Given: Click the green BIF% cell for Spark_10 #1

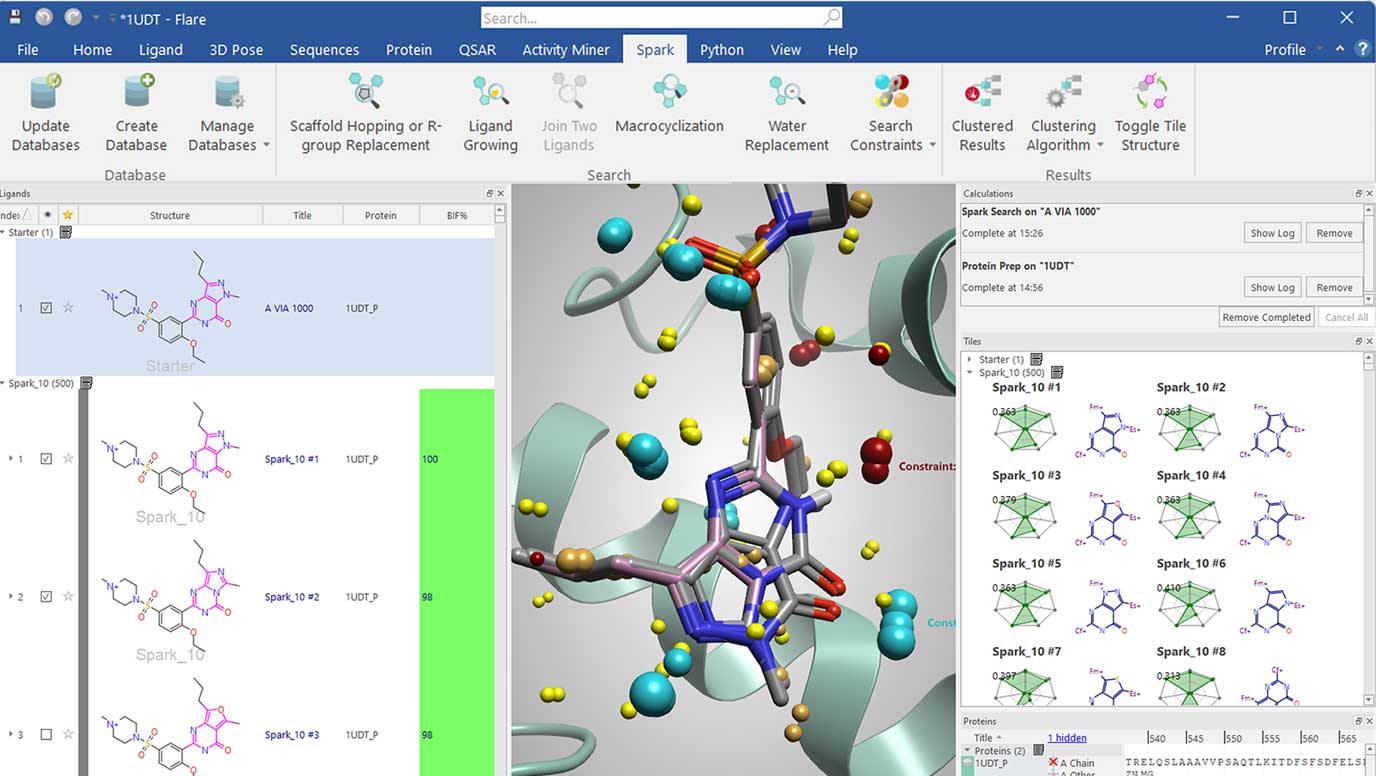Looking at the screenshot, I should click(457, 459).
